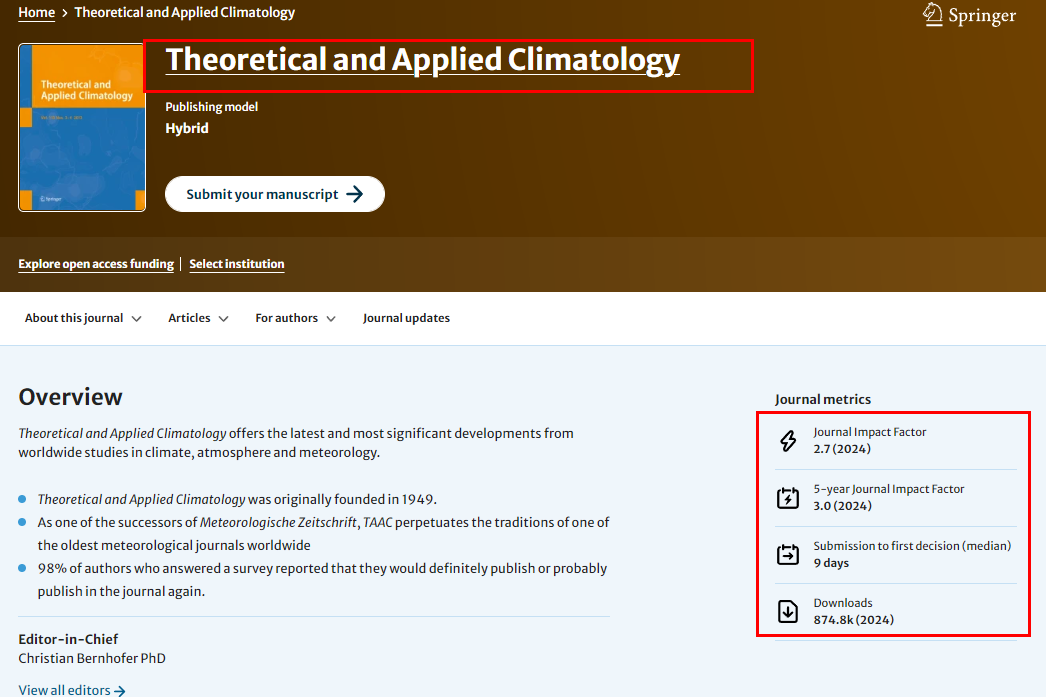Viewport: 1046px width, 697px height.
Task: Click the Downloads icon
Action: coord(788,611)
